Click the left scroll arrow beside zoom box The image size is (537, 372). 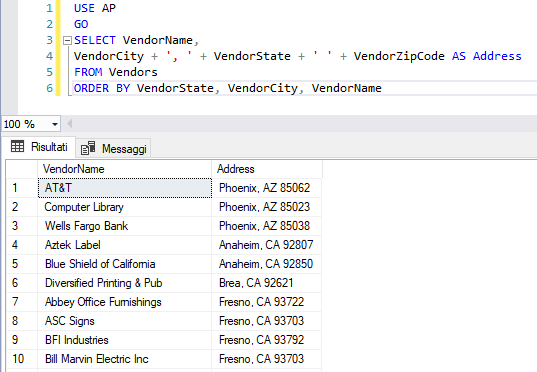click(x=70, y=124)
